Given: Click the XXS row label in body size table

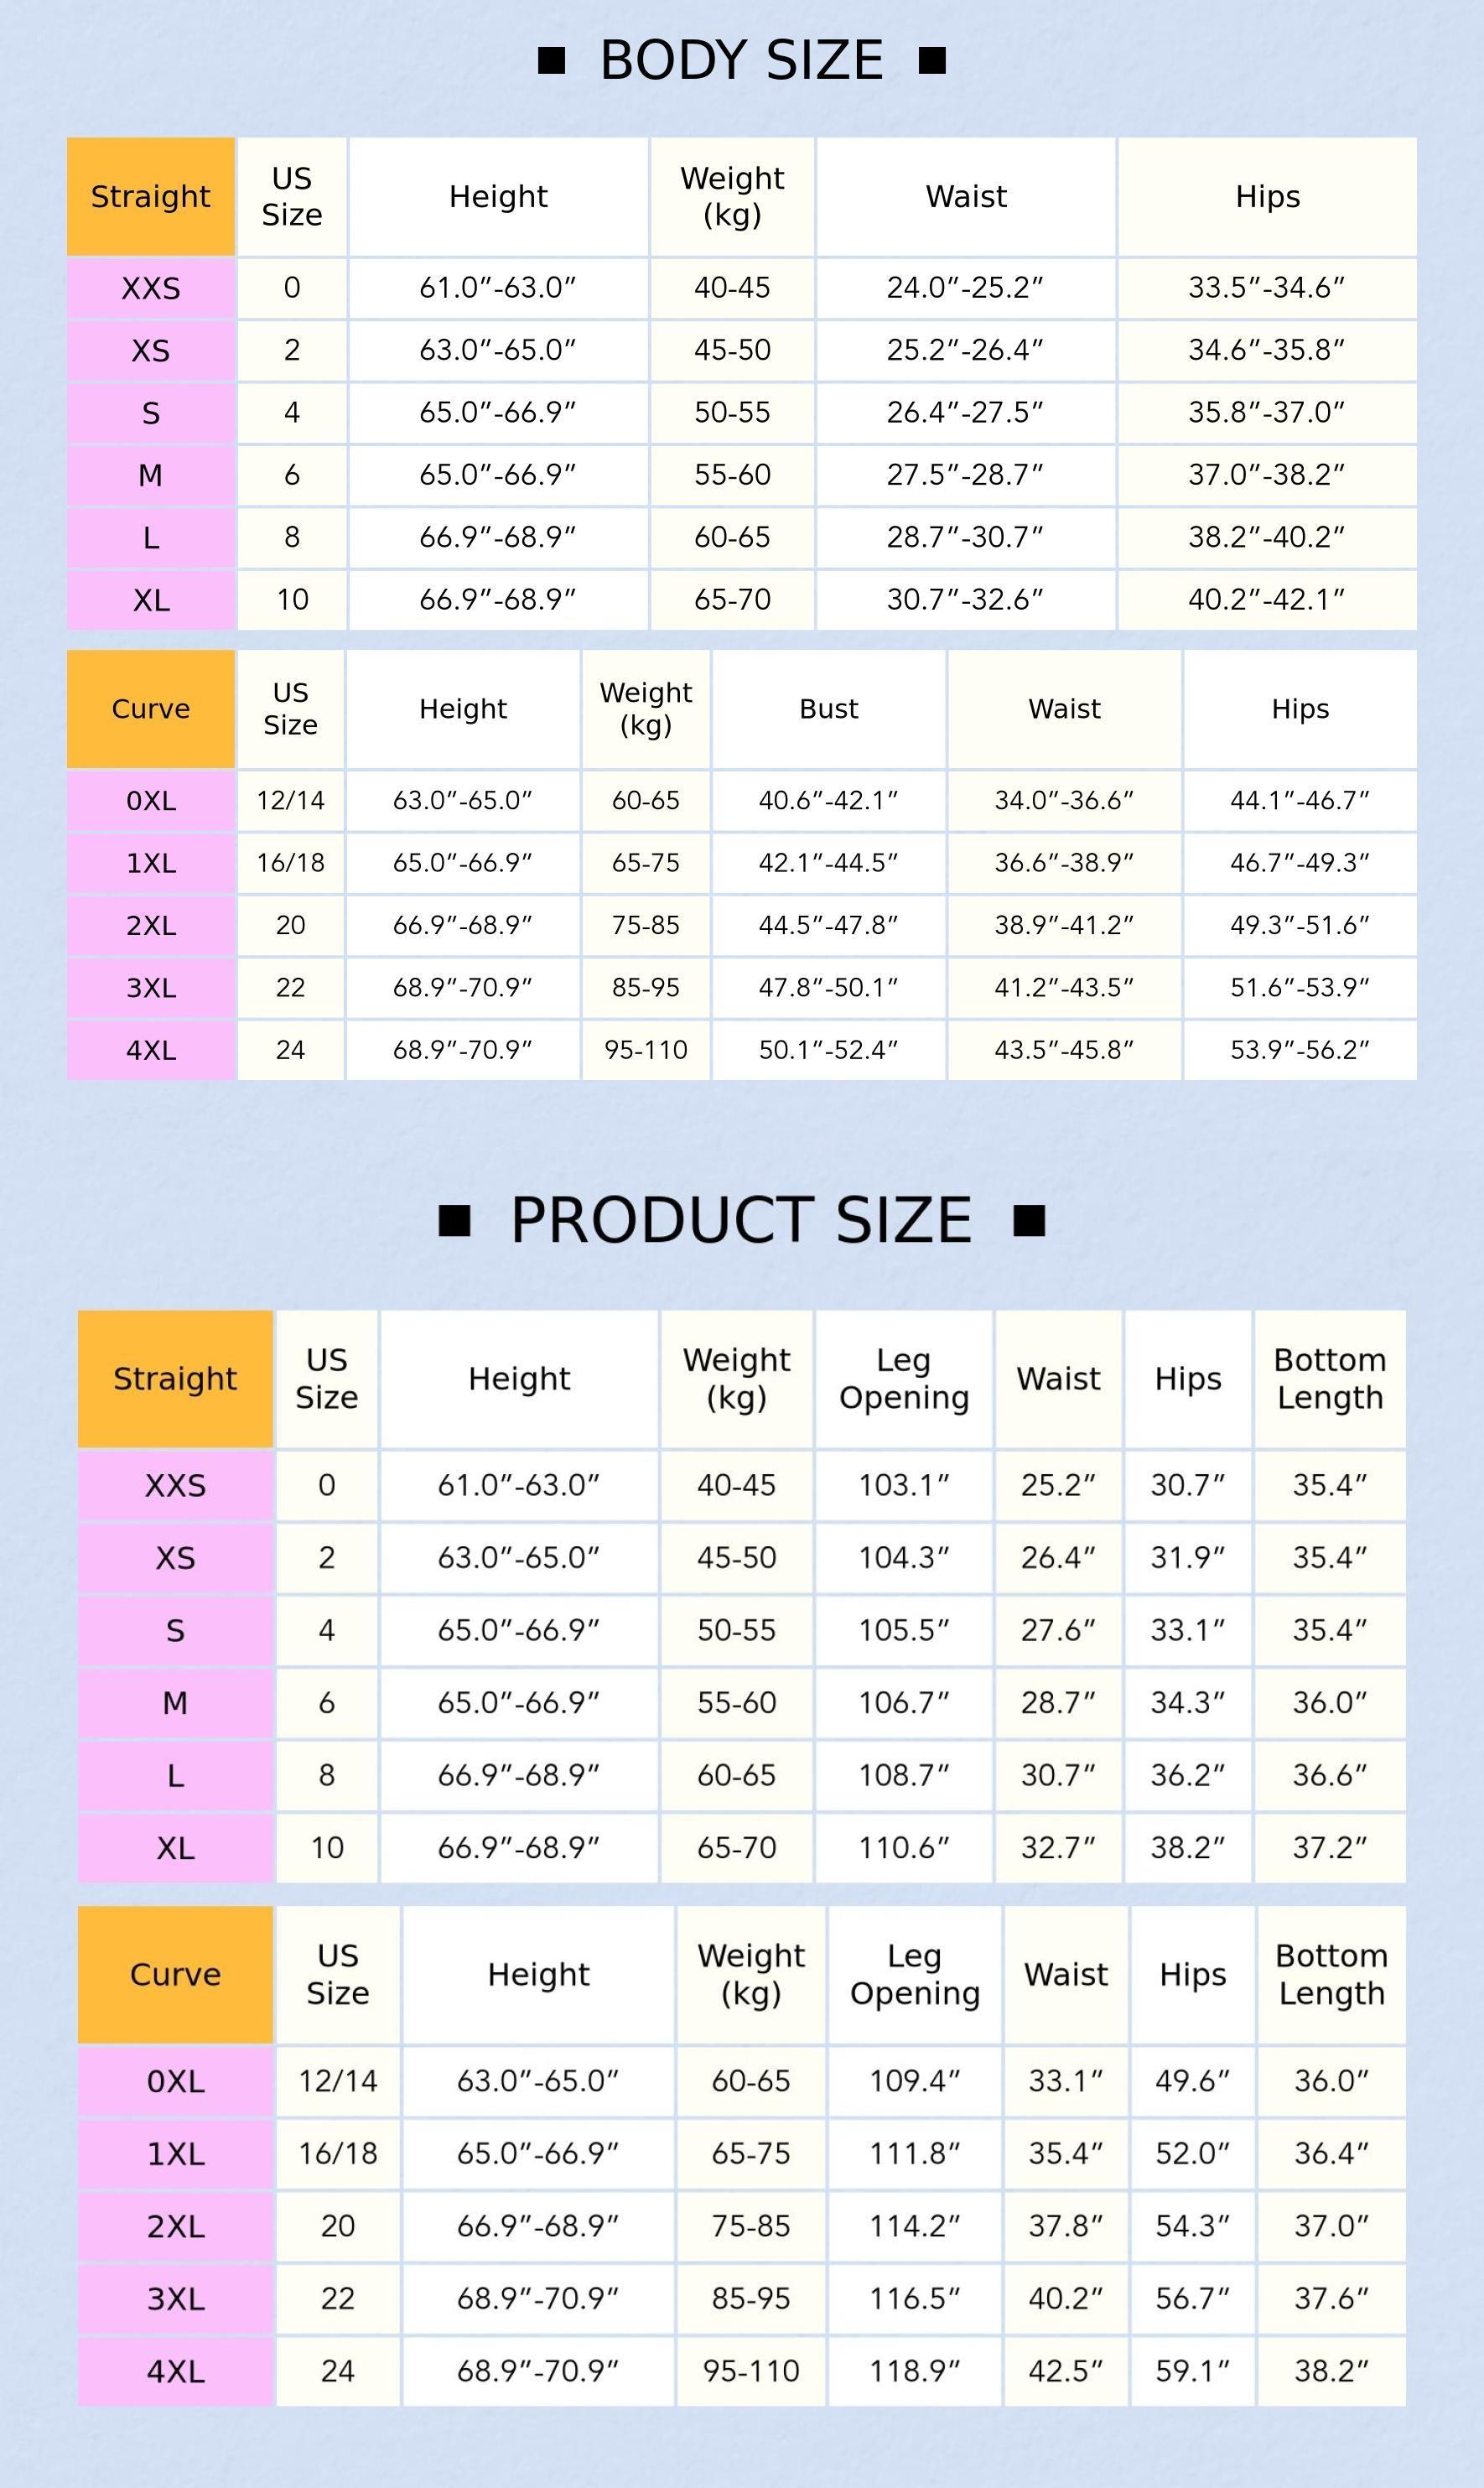Looking at the screenshot, I should click(151, 288).
